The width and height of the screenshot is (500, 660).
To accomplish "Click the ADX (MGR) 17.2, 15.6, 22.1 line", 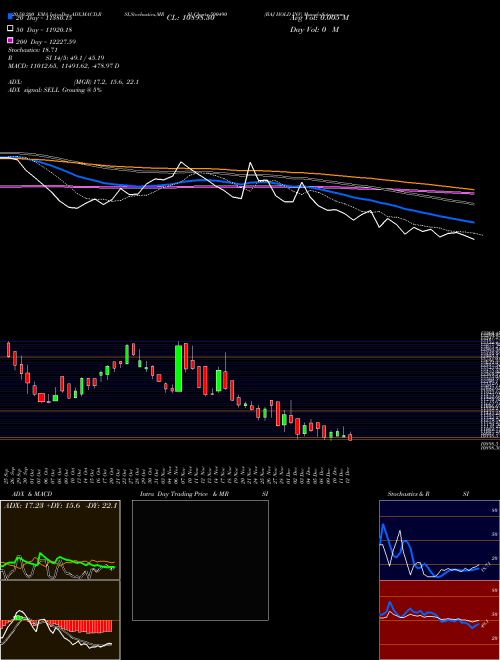I will [x=74, y=82].
